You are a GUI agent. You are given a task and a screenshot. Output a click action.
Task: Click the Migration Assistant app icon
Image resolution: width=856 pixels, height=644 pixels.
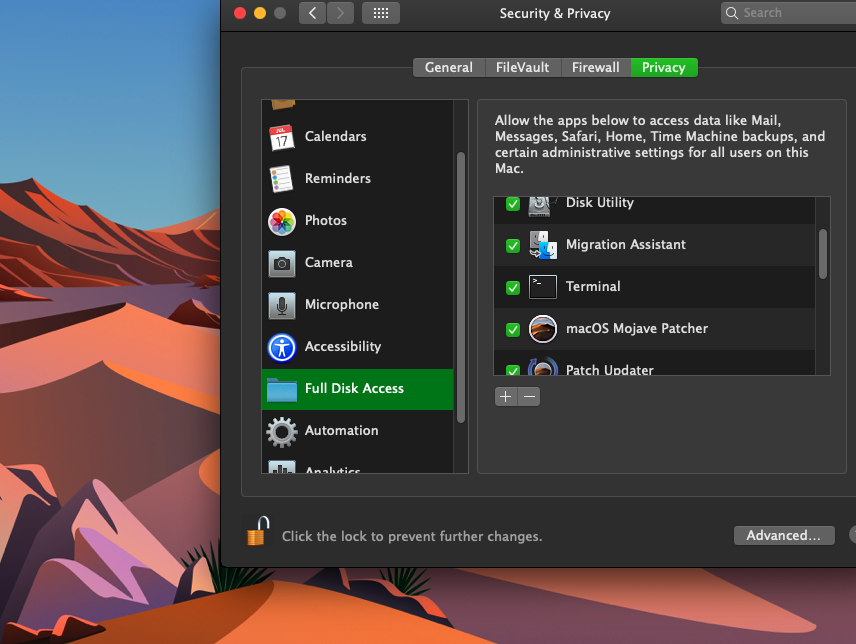point(543,245)
